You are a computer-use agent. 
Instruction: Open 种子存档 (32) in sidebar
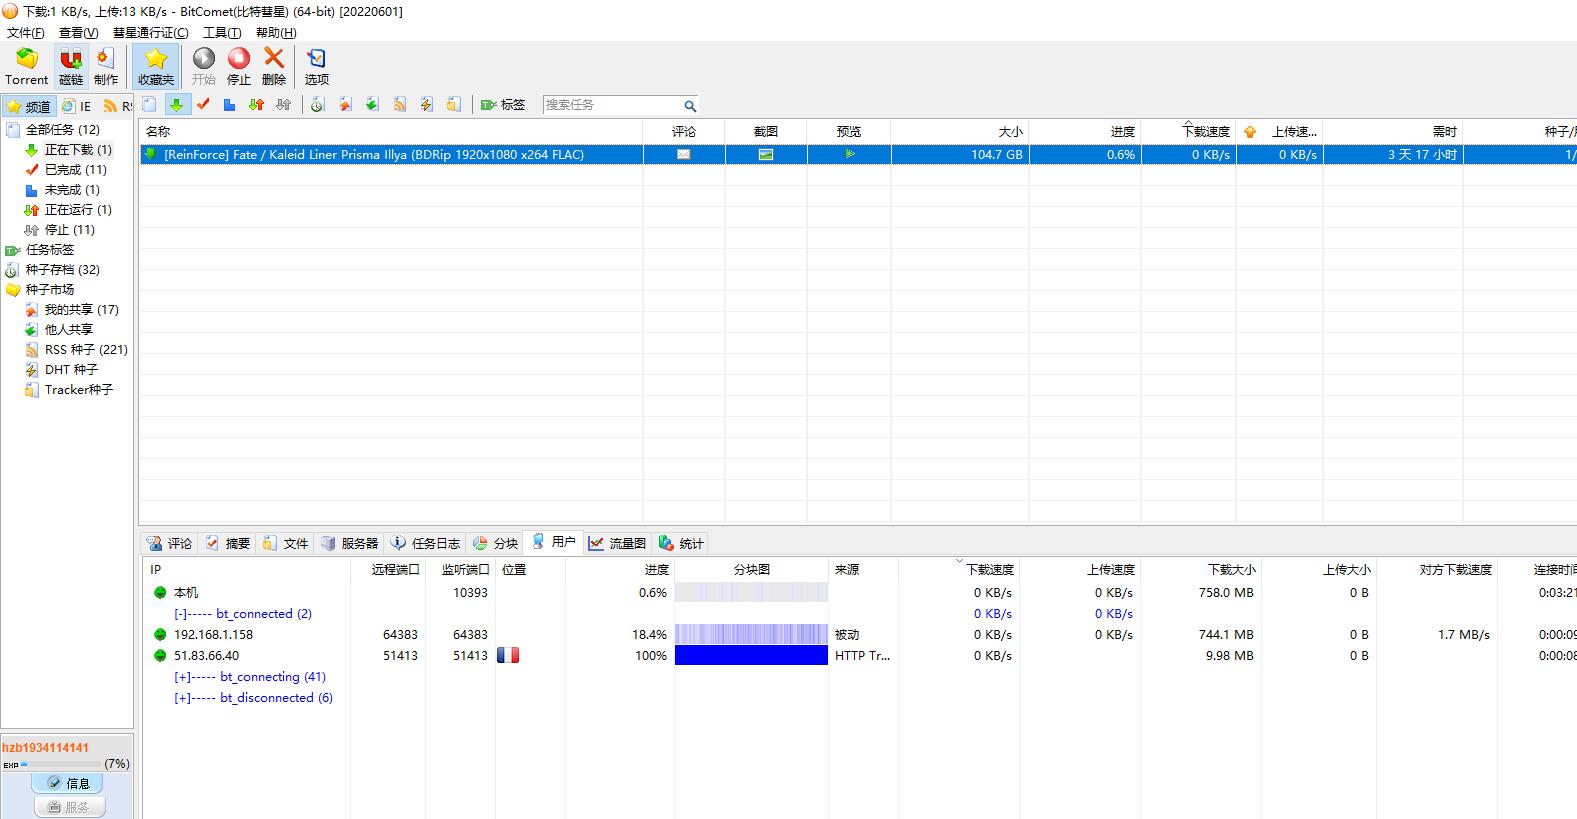coord(62,270)
